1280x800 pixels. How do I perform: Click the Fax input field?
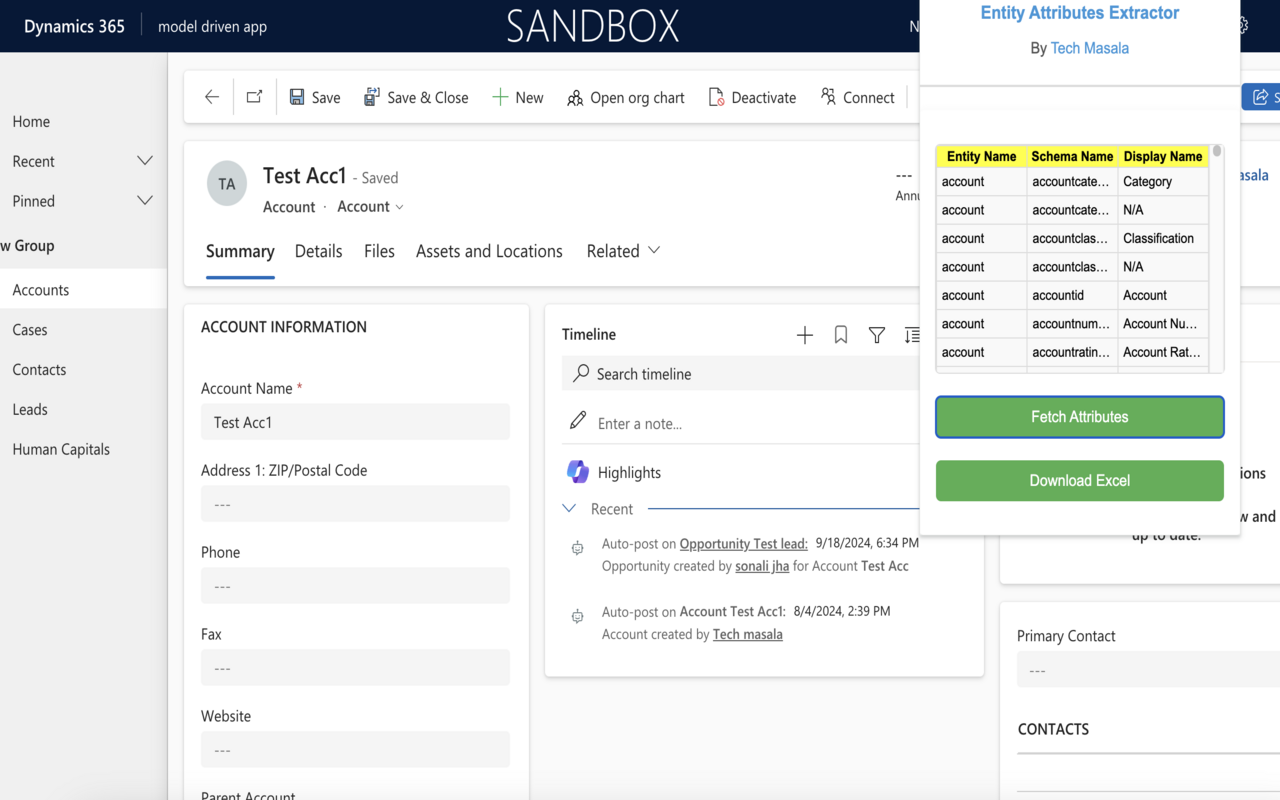tap(355, 668)
